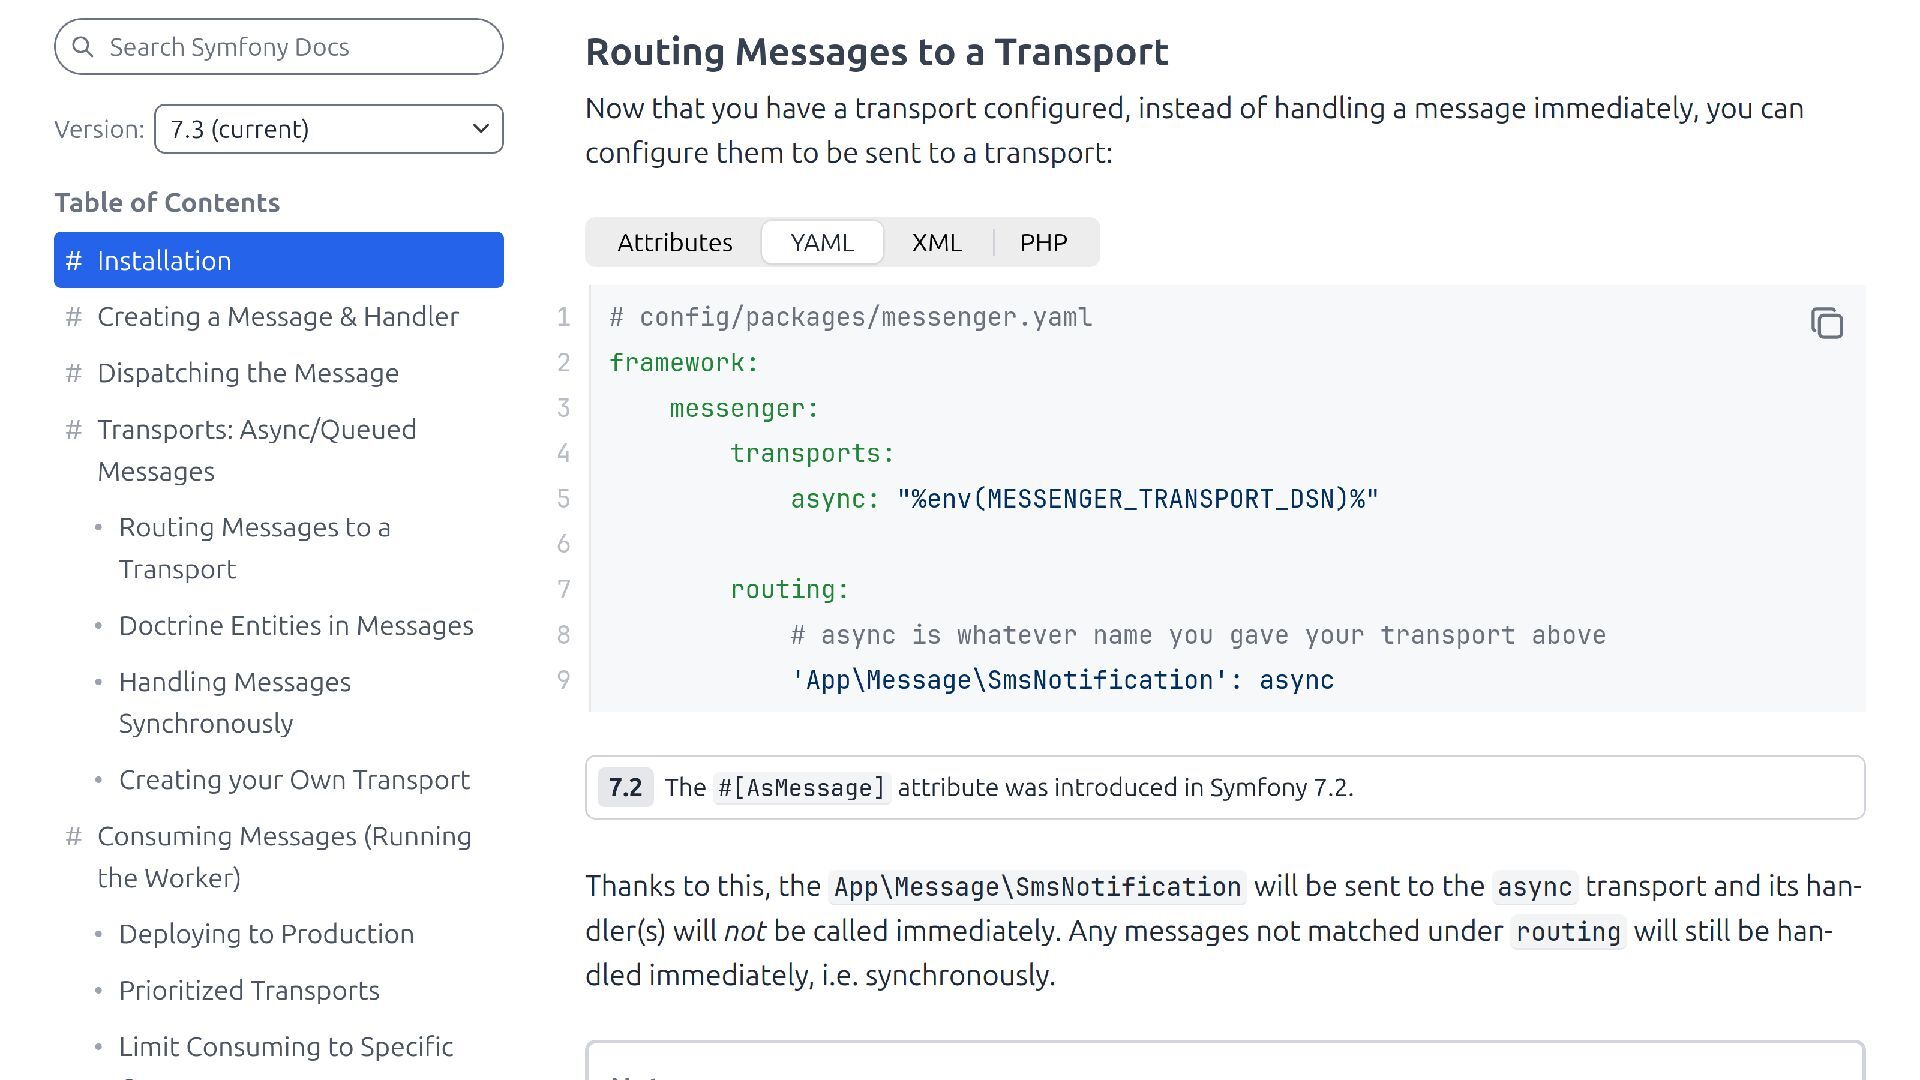Show the PHP code example tab
The image size is (1920, 1080).
(x=1043, y=242)
